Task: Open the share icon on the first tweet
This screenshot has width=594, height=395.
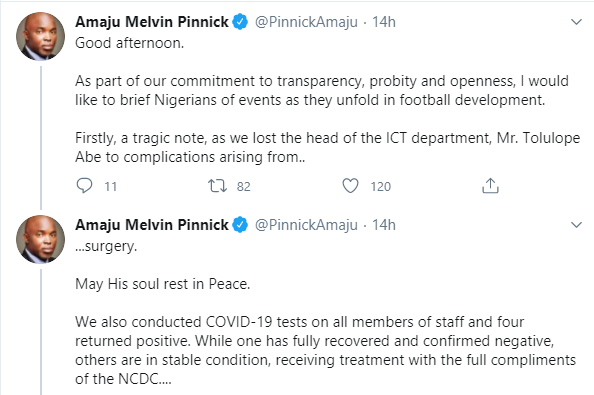Action: pyautogui.click(x=490, y=186)
